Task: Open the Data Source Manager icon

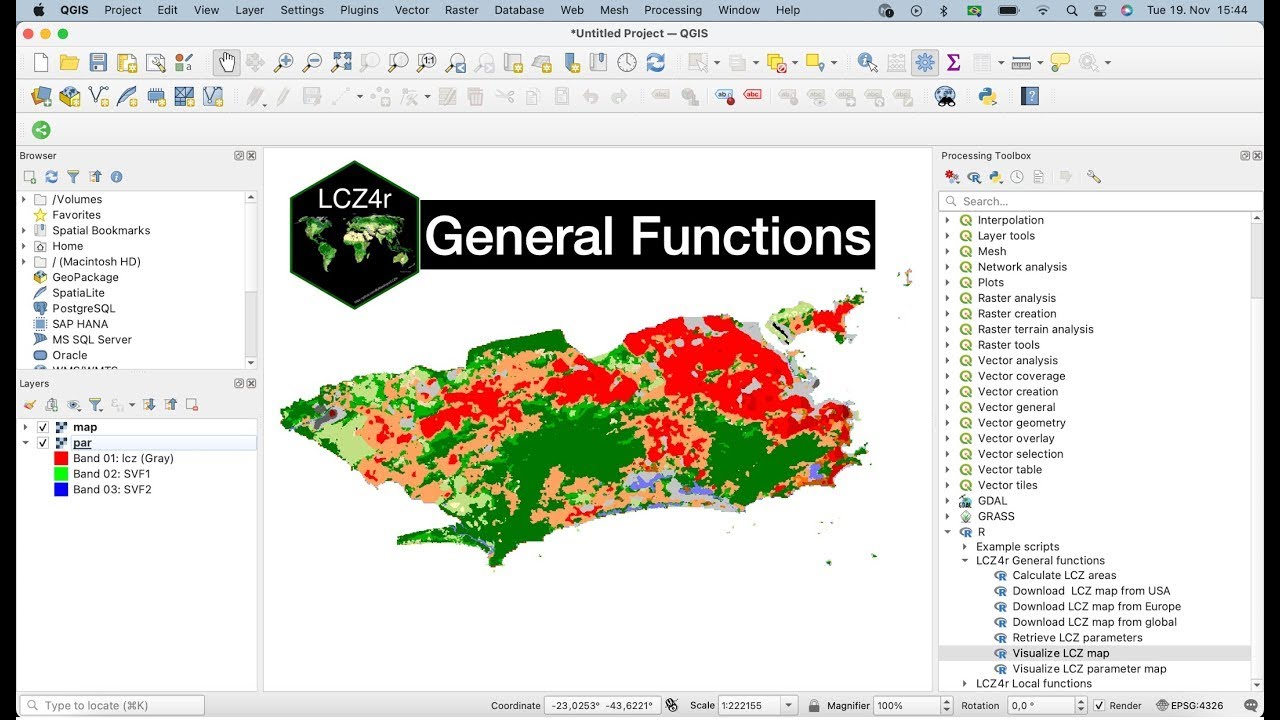Action: pyautogui.click(x=41, y=97)
